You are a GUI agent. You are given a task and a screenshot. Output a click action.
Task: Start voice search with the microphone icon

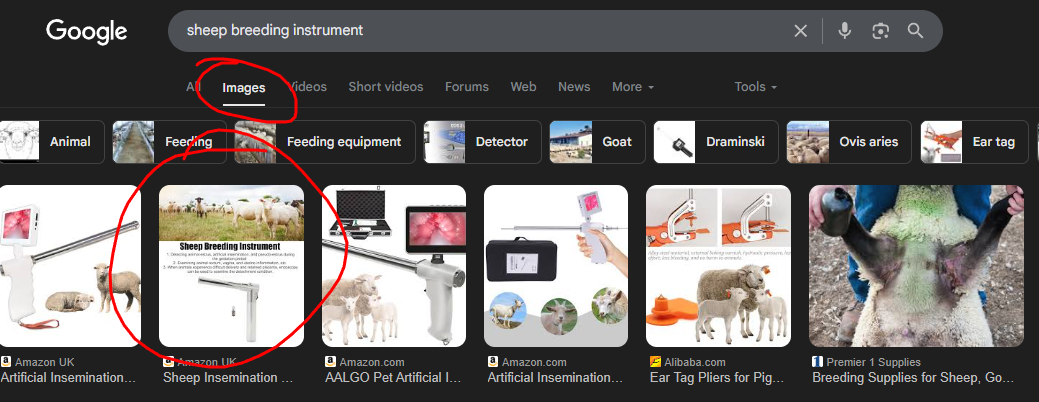[844, 30]
